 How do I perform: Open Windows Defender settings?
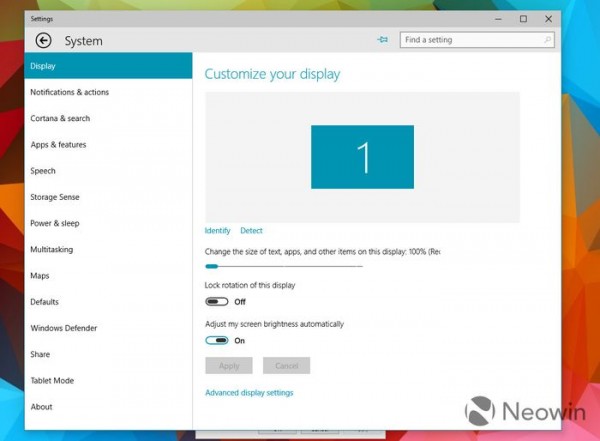pyautogui.click(x=62, y=328)
